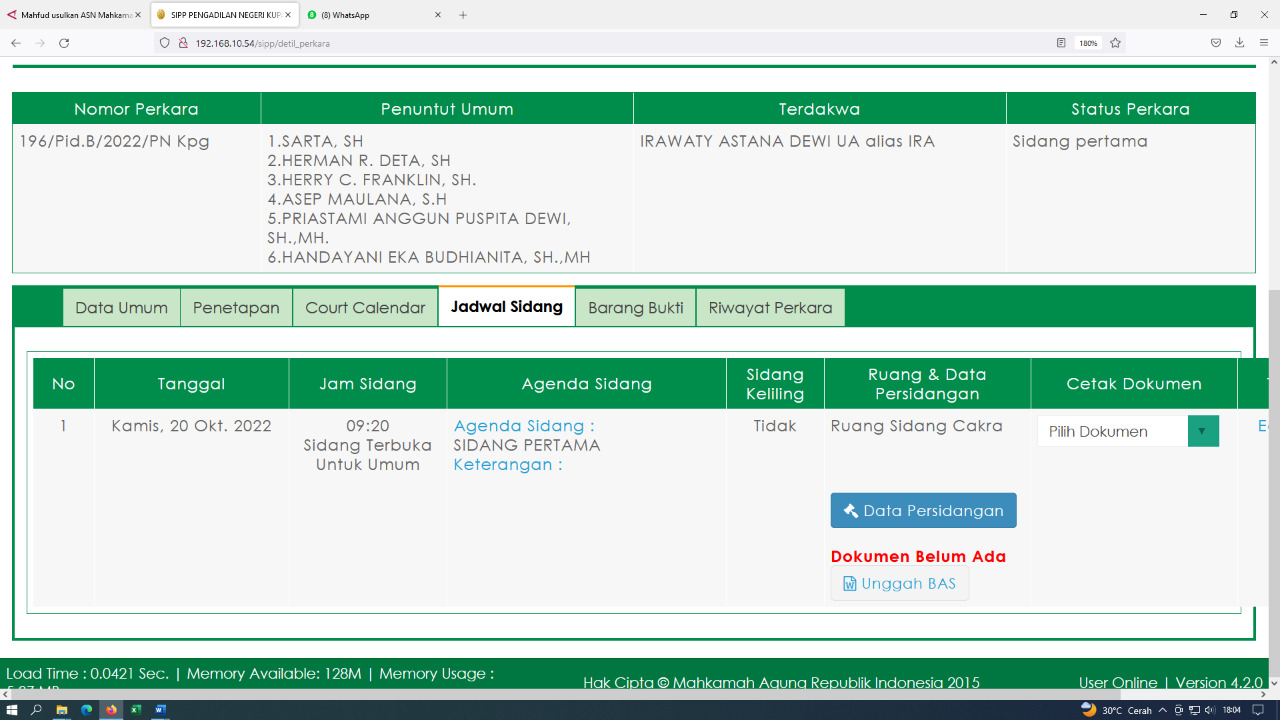
Task: Click the shield tracking protection icon
Action: point(165,43)
